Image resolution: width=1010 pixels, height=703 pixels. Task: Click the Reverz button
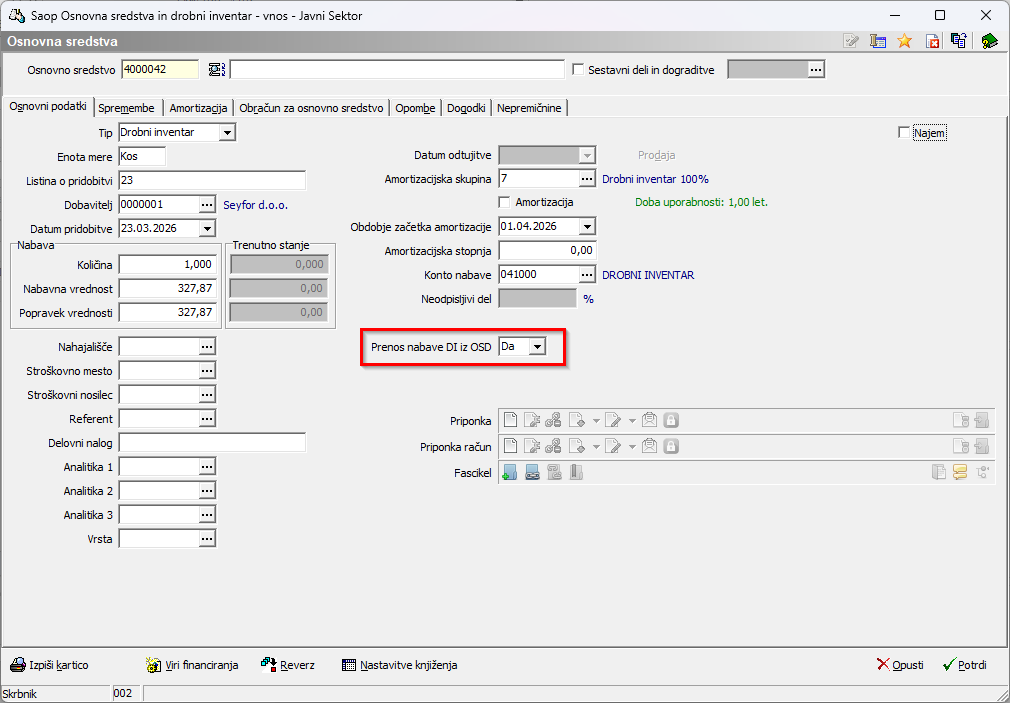click(288, 665)
